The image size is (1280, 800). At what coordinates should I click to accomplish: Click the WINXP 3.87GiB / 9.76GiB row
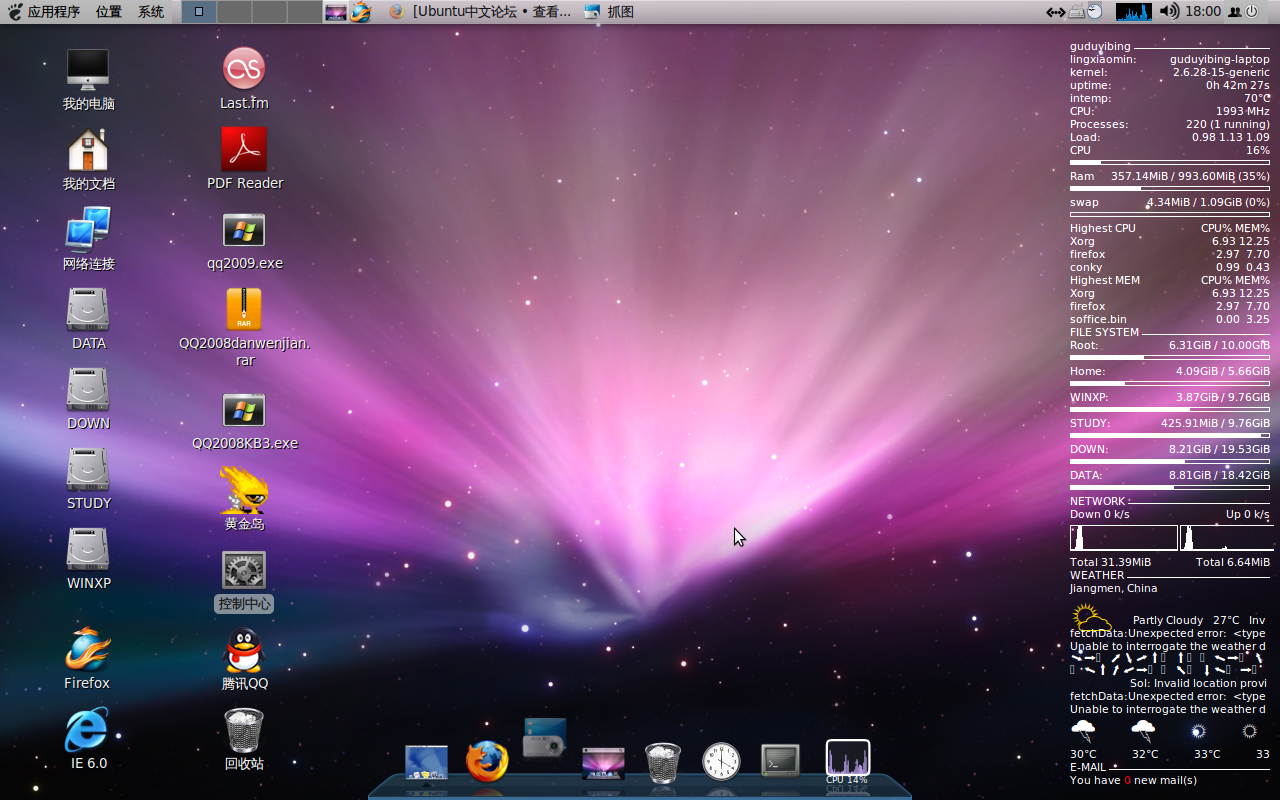1170,397
